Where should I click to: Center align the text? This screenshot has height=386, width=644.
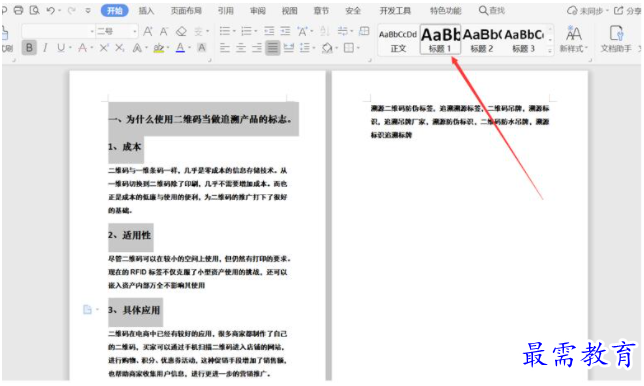pyautogui.click(x=241, y=48)
